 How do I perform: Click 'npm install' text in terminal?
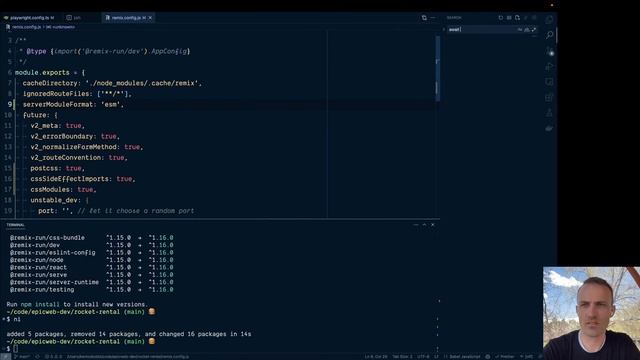click(40, 304)
